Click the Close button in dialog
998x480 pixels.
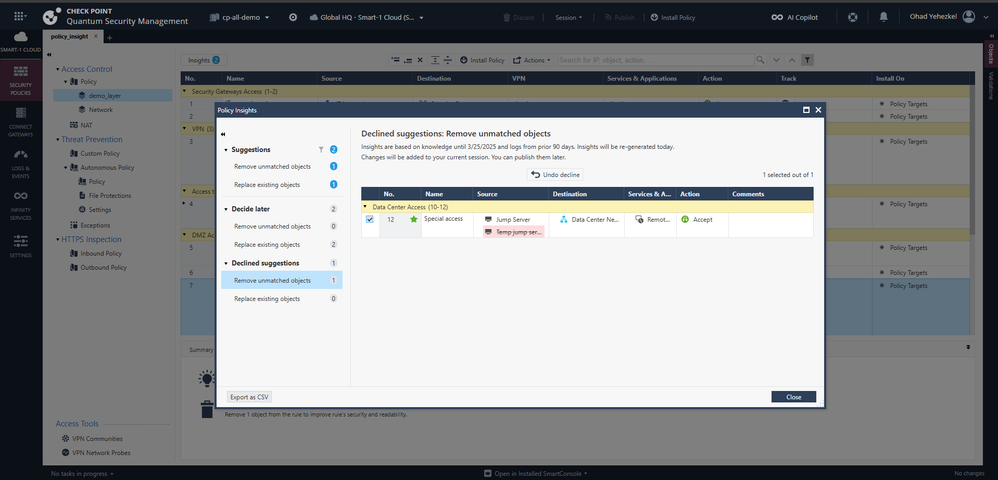click(x=794, y=397)
